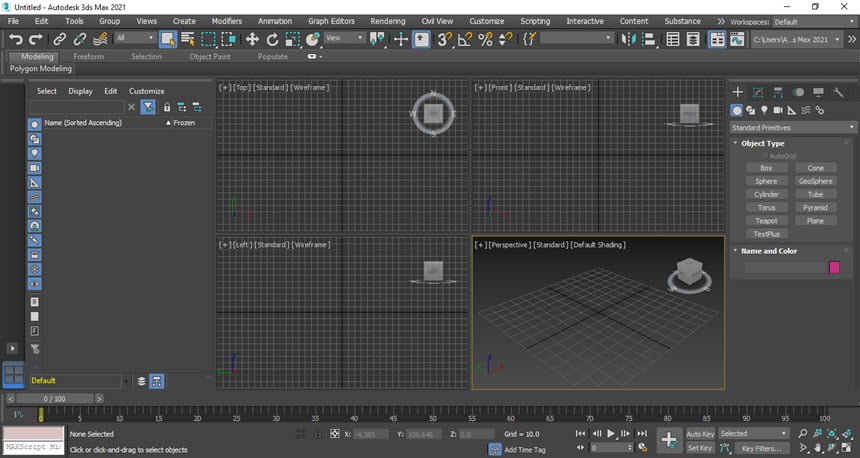The height and width of the screenshot is (458, 860).
Task: Open the Selected key filter dropdown
Action: tap(754, 433)
